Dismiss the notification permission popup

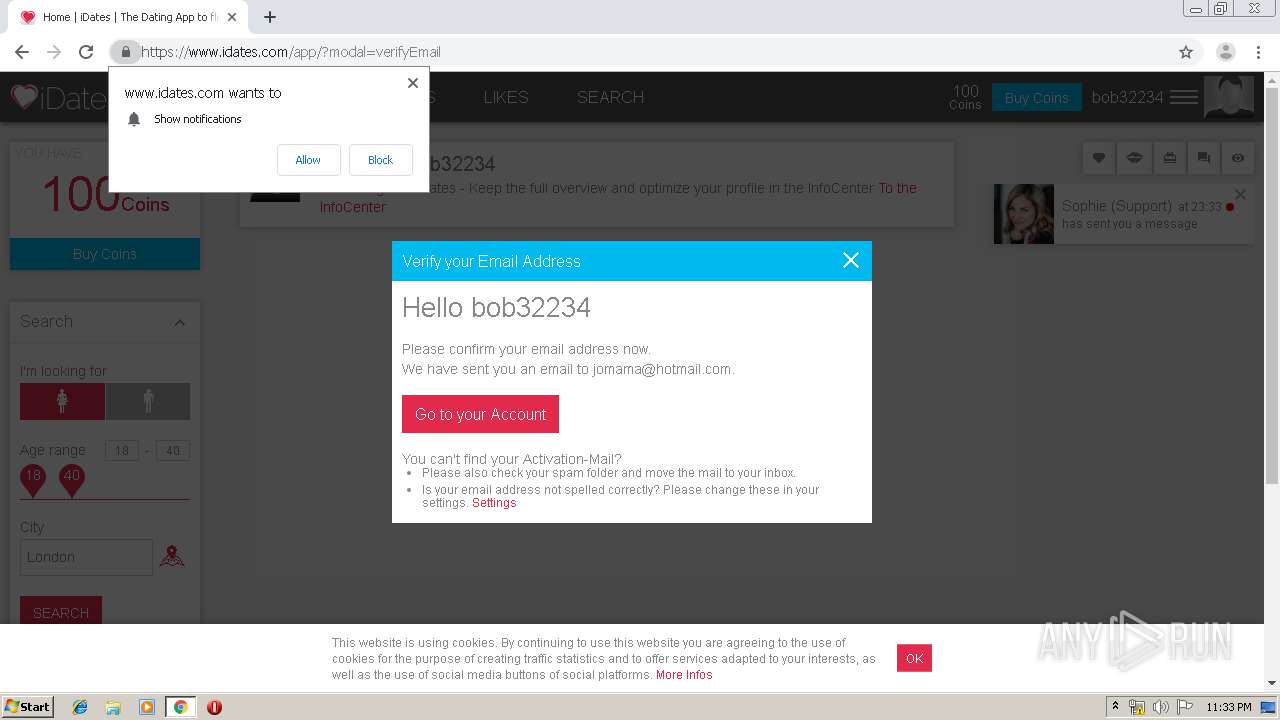point(413,83)
